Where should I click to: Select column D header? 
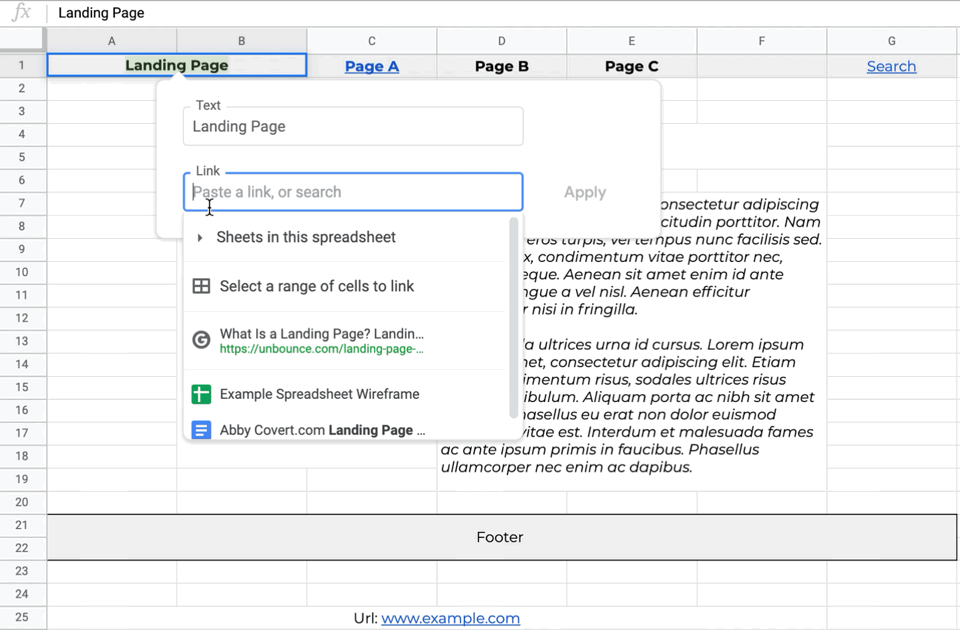[x=501, y=41]
